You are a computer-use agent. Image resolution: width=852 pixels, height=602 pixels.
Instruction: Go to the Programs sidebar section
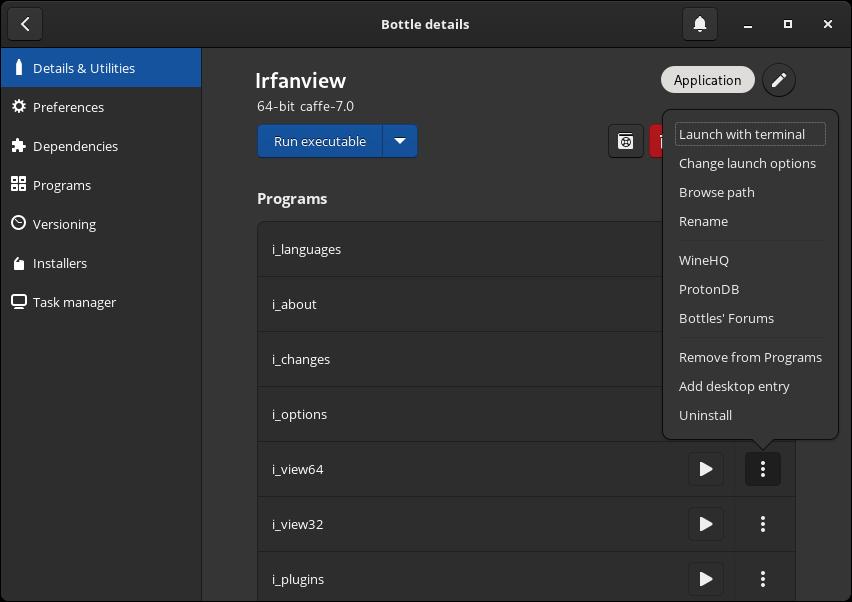(x=101, y=185)
